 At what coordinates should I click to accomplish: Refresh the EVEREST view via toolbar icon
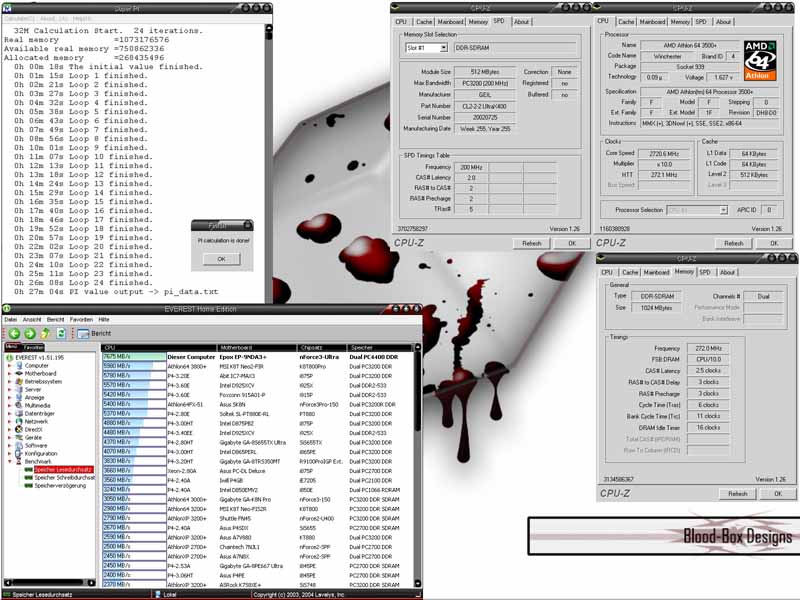click(61, 333)
